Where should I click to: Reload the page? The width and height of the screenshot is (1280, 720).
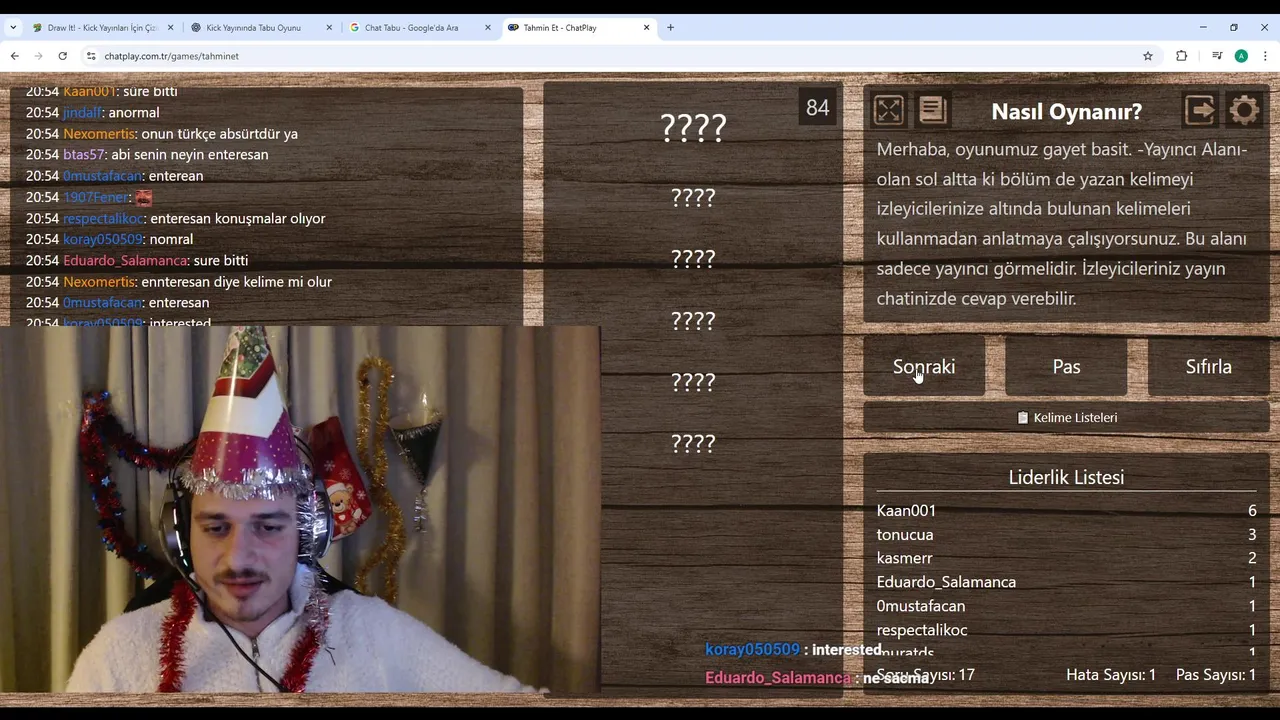pyautogui.click(x=62, y=56)
